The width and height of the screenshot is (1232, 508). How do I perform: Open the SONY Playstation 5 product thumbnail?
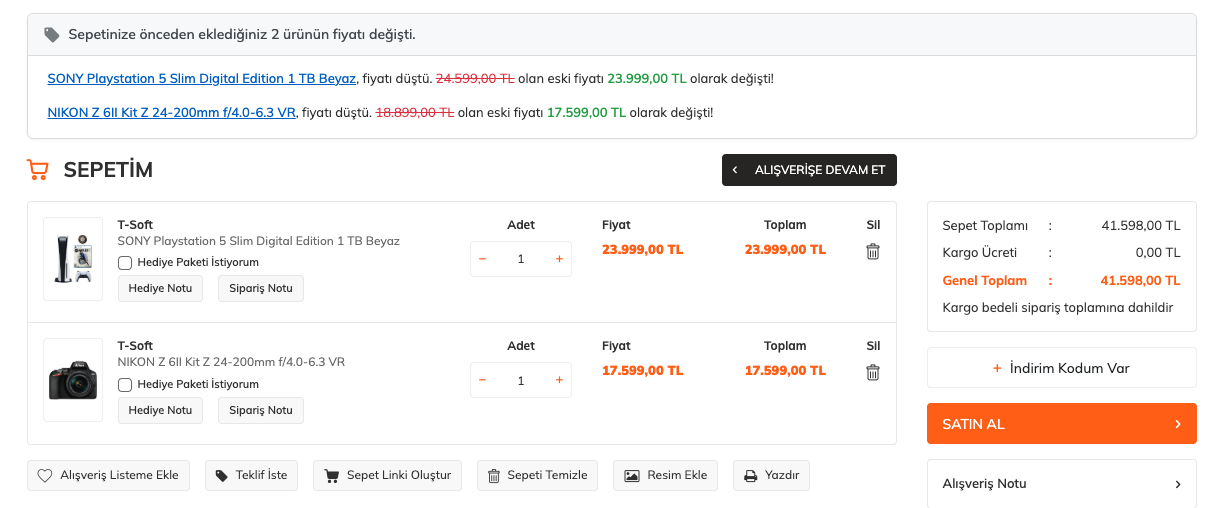[73, 259]
